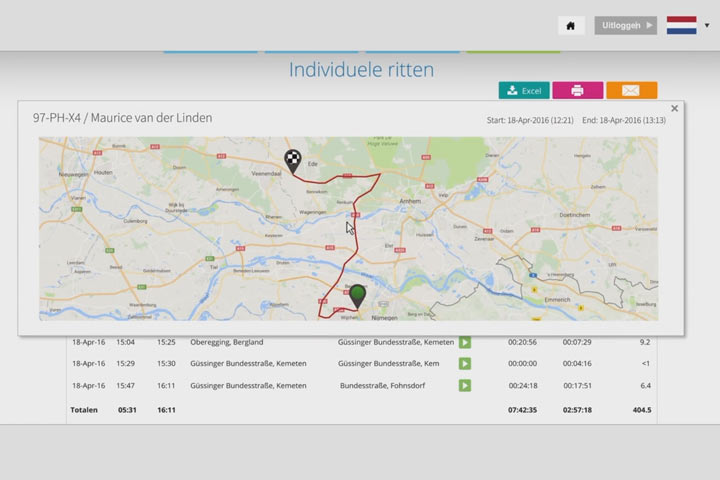Image resolution: width=720 pixels, height=480 pixels.
Task: Click Doetinchem label on the map
Action: click(585, 214)
